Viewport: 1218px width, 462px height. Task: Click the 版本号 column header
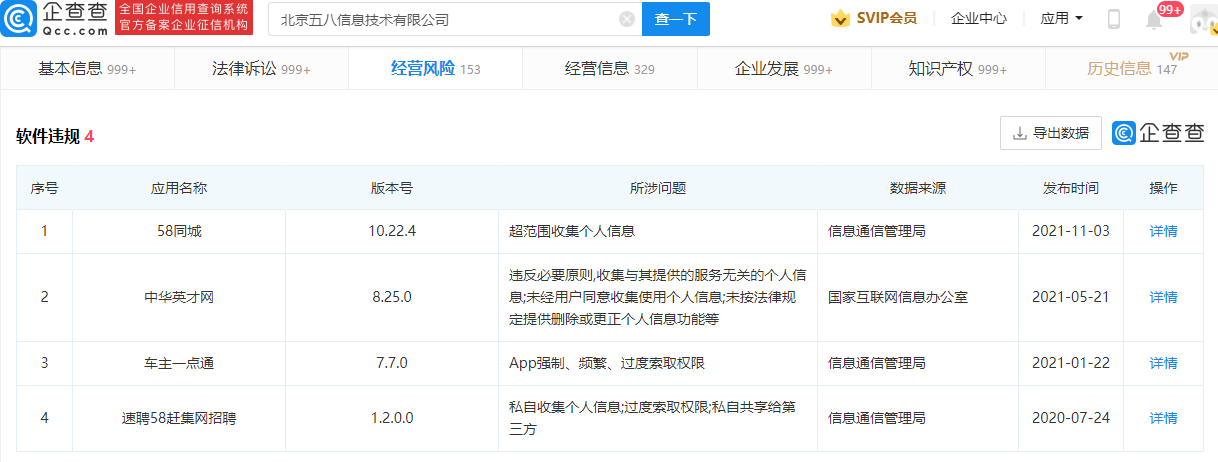391,188
